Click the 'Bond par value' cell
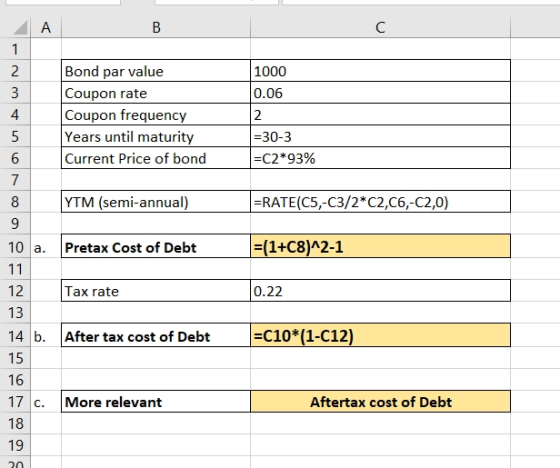The width and height of the screenshot is (560, 468). 156,71
